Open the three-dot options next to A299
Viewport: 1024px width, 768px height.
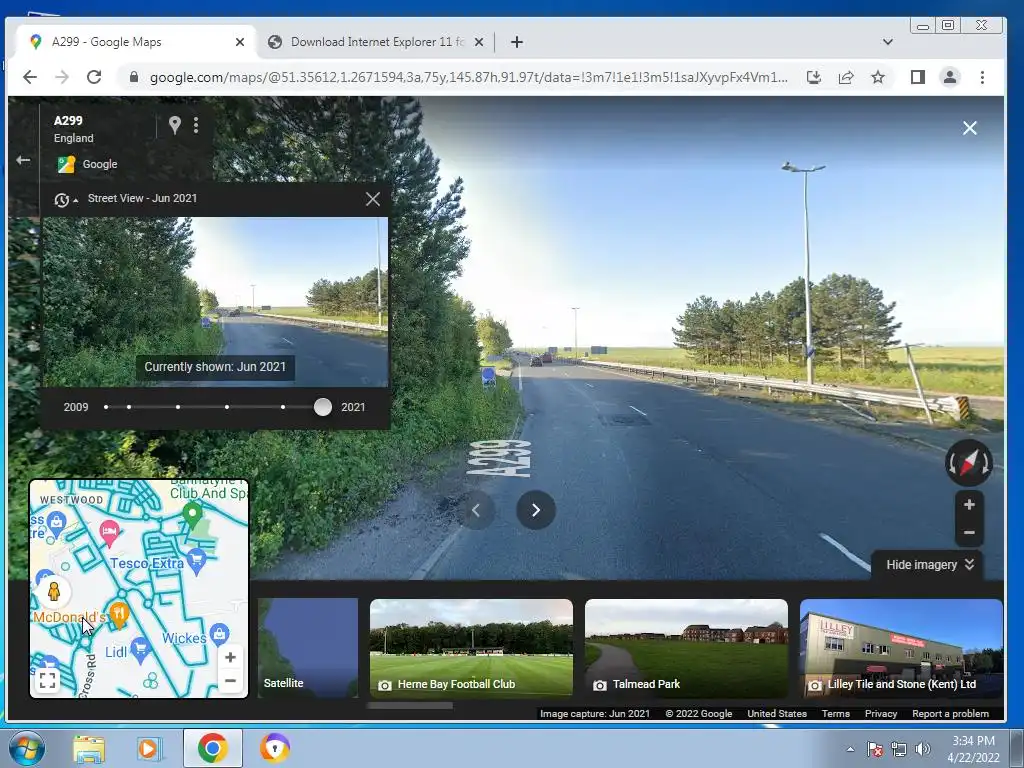tap(196, 125)
